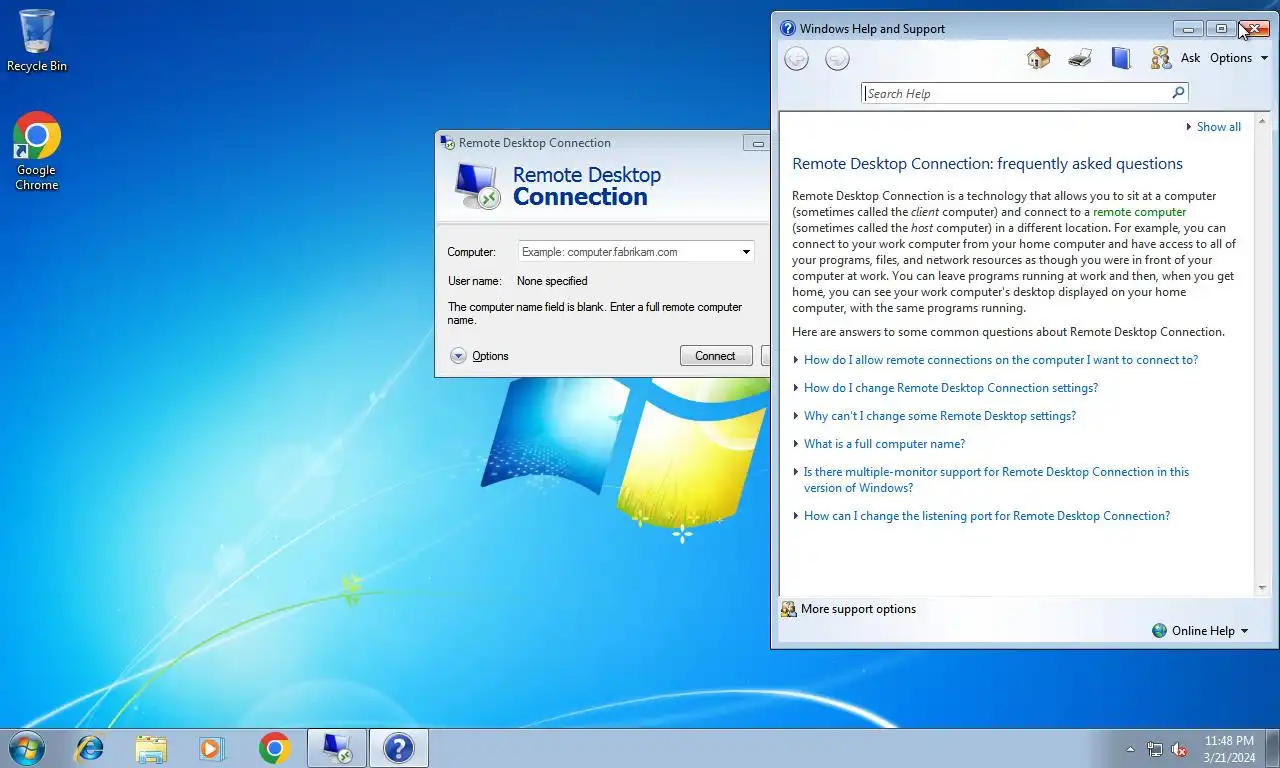Print the current help topic
Image resolution: width=1280 pixels, height=768 pixels.
1080,58
